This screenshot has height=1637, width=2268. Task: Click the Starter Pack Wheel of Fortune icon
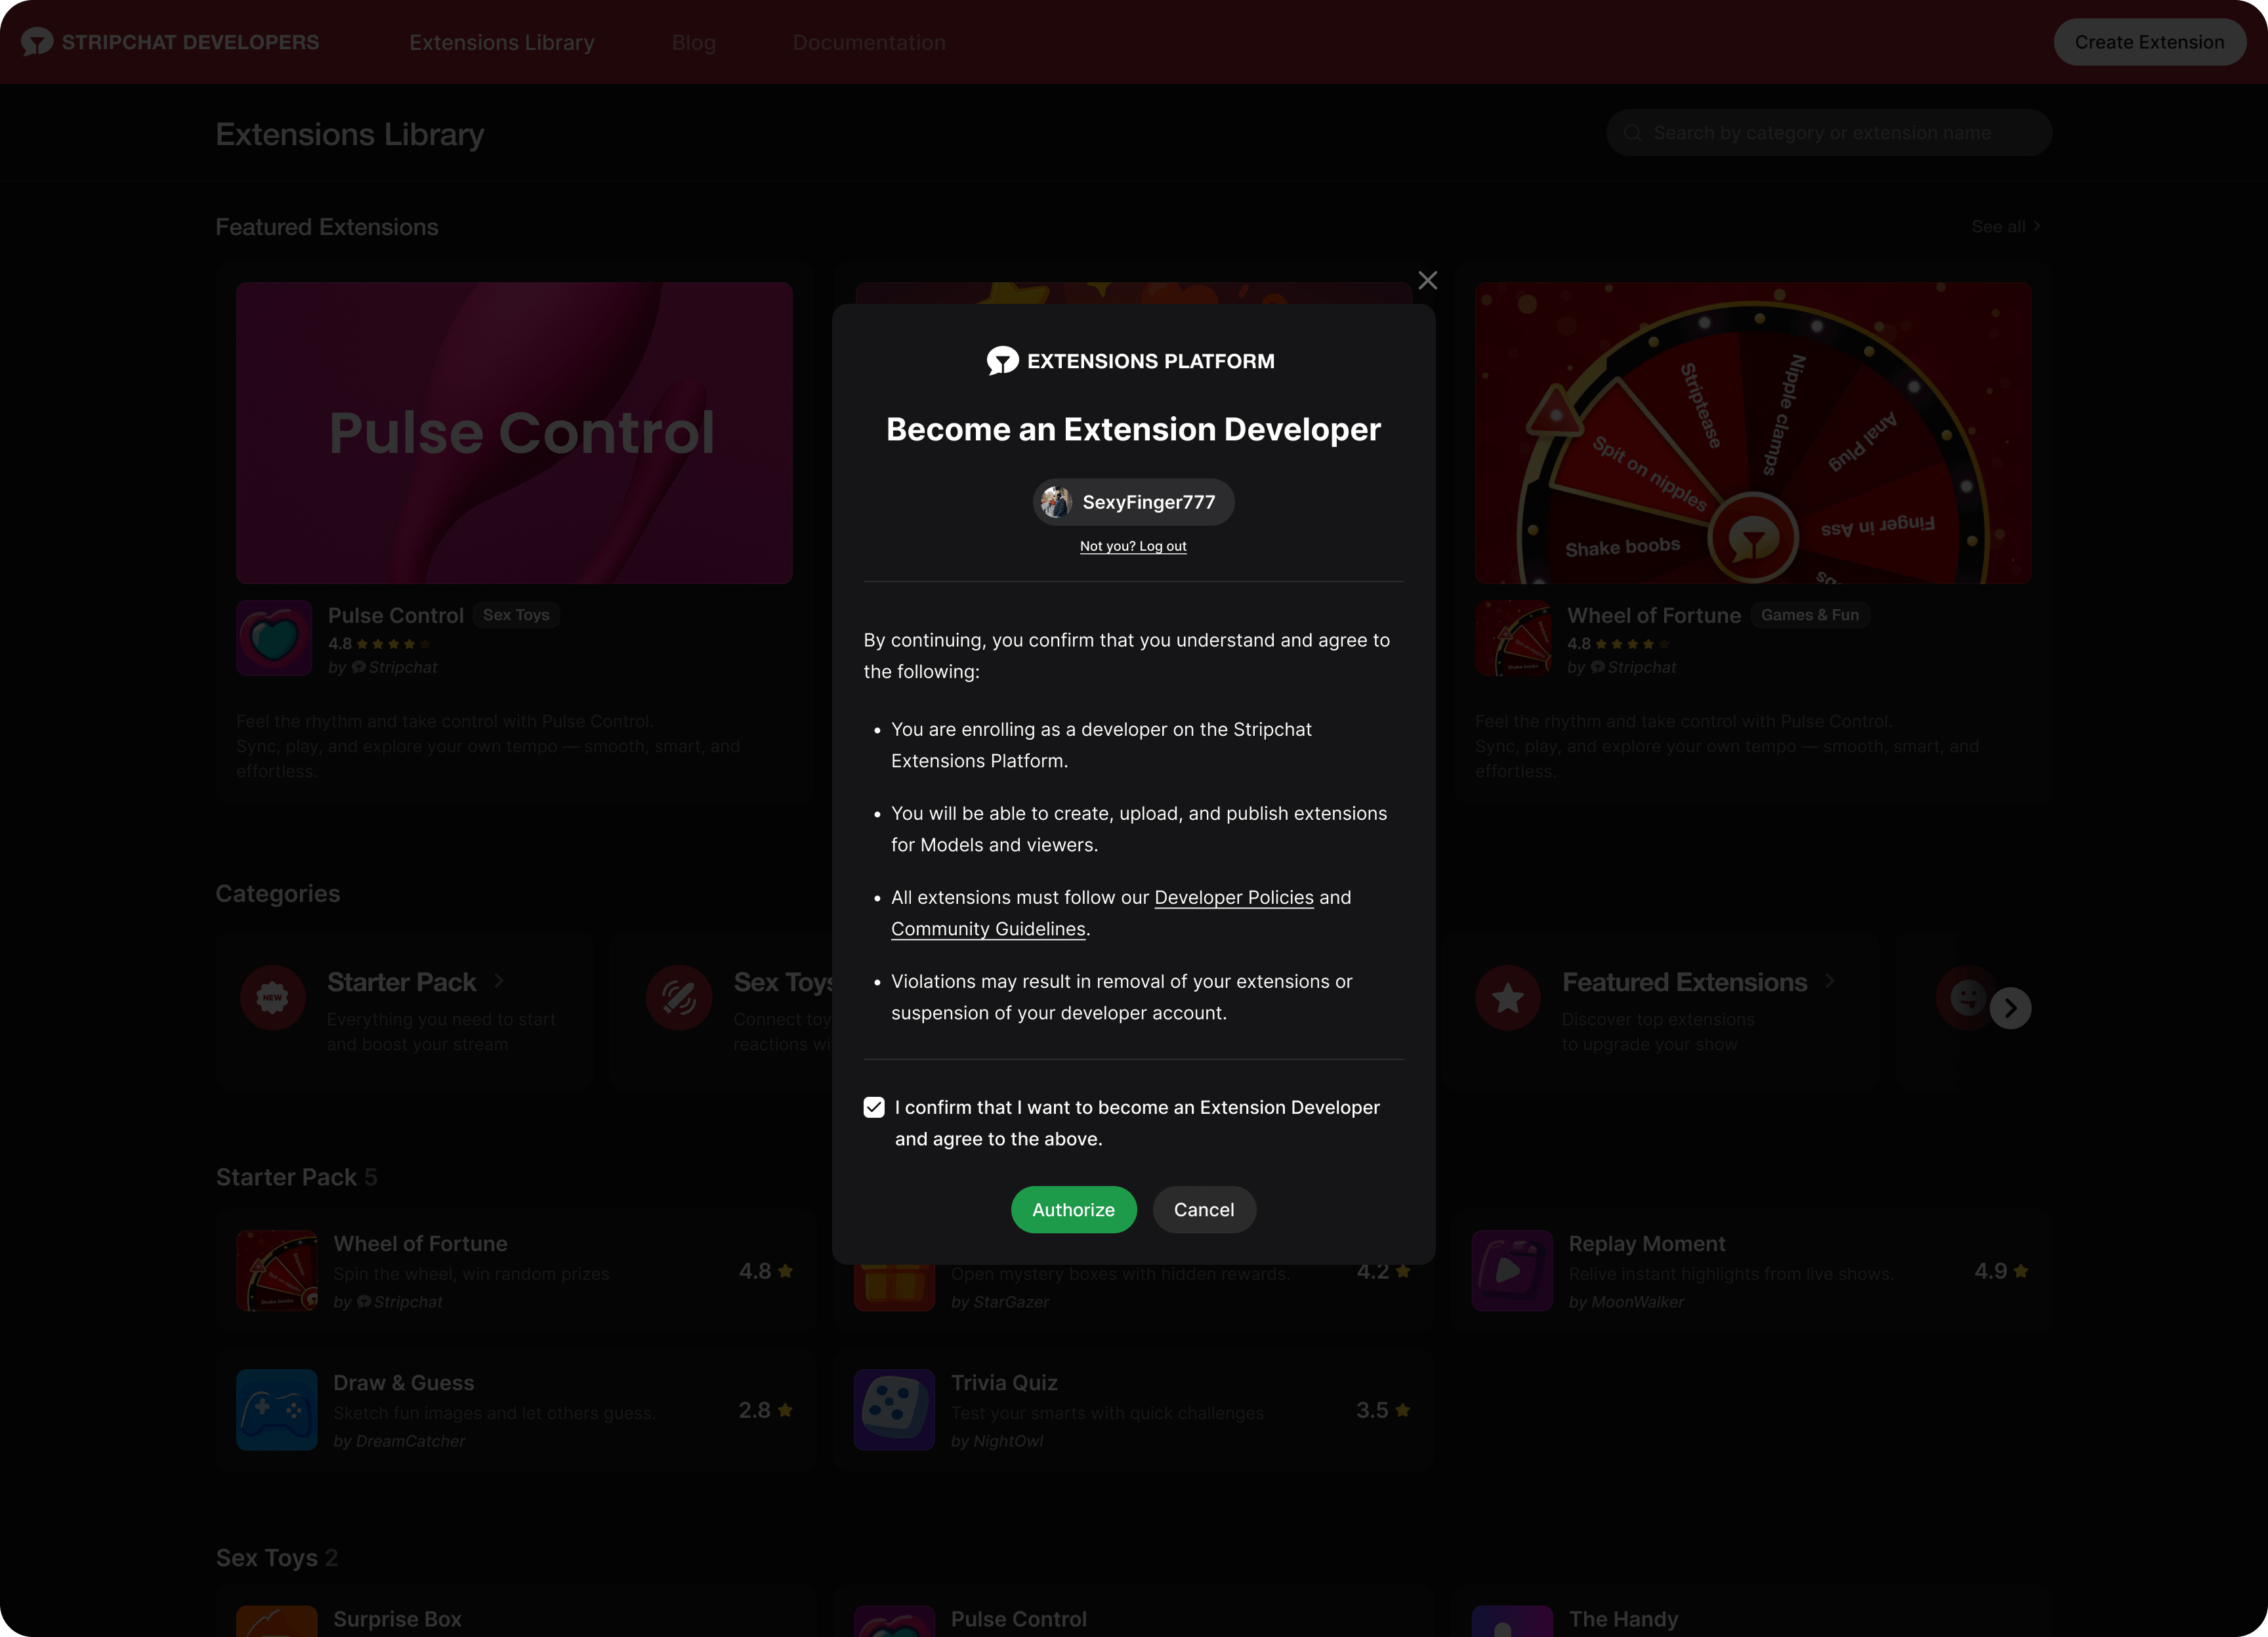(277, 1270)
